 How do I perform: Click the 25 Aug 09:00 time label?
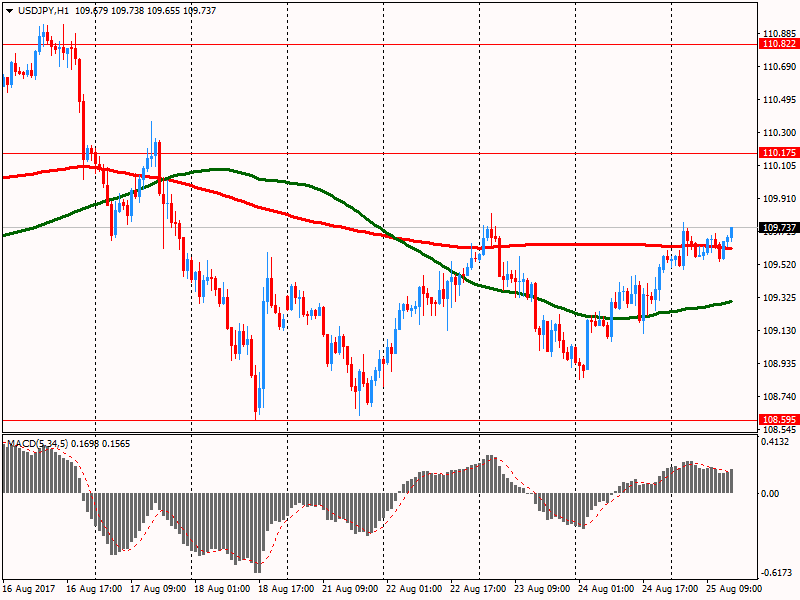click(x=734, y=589)
